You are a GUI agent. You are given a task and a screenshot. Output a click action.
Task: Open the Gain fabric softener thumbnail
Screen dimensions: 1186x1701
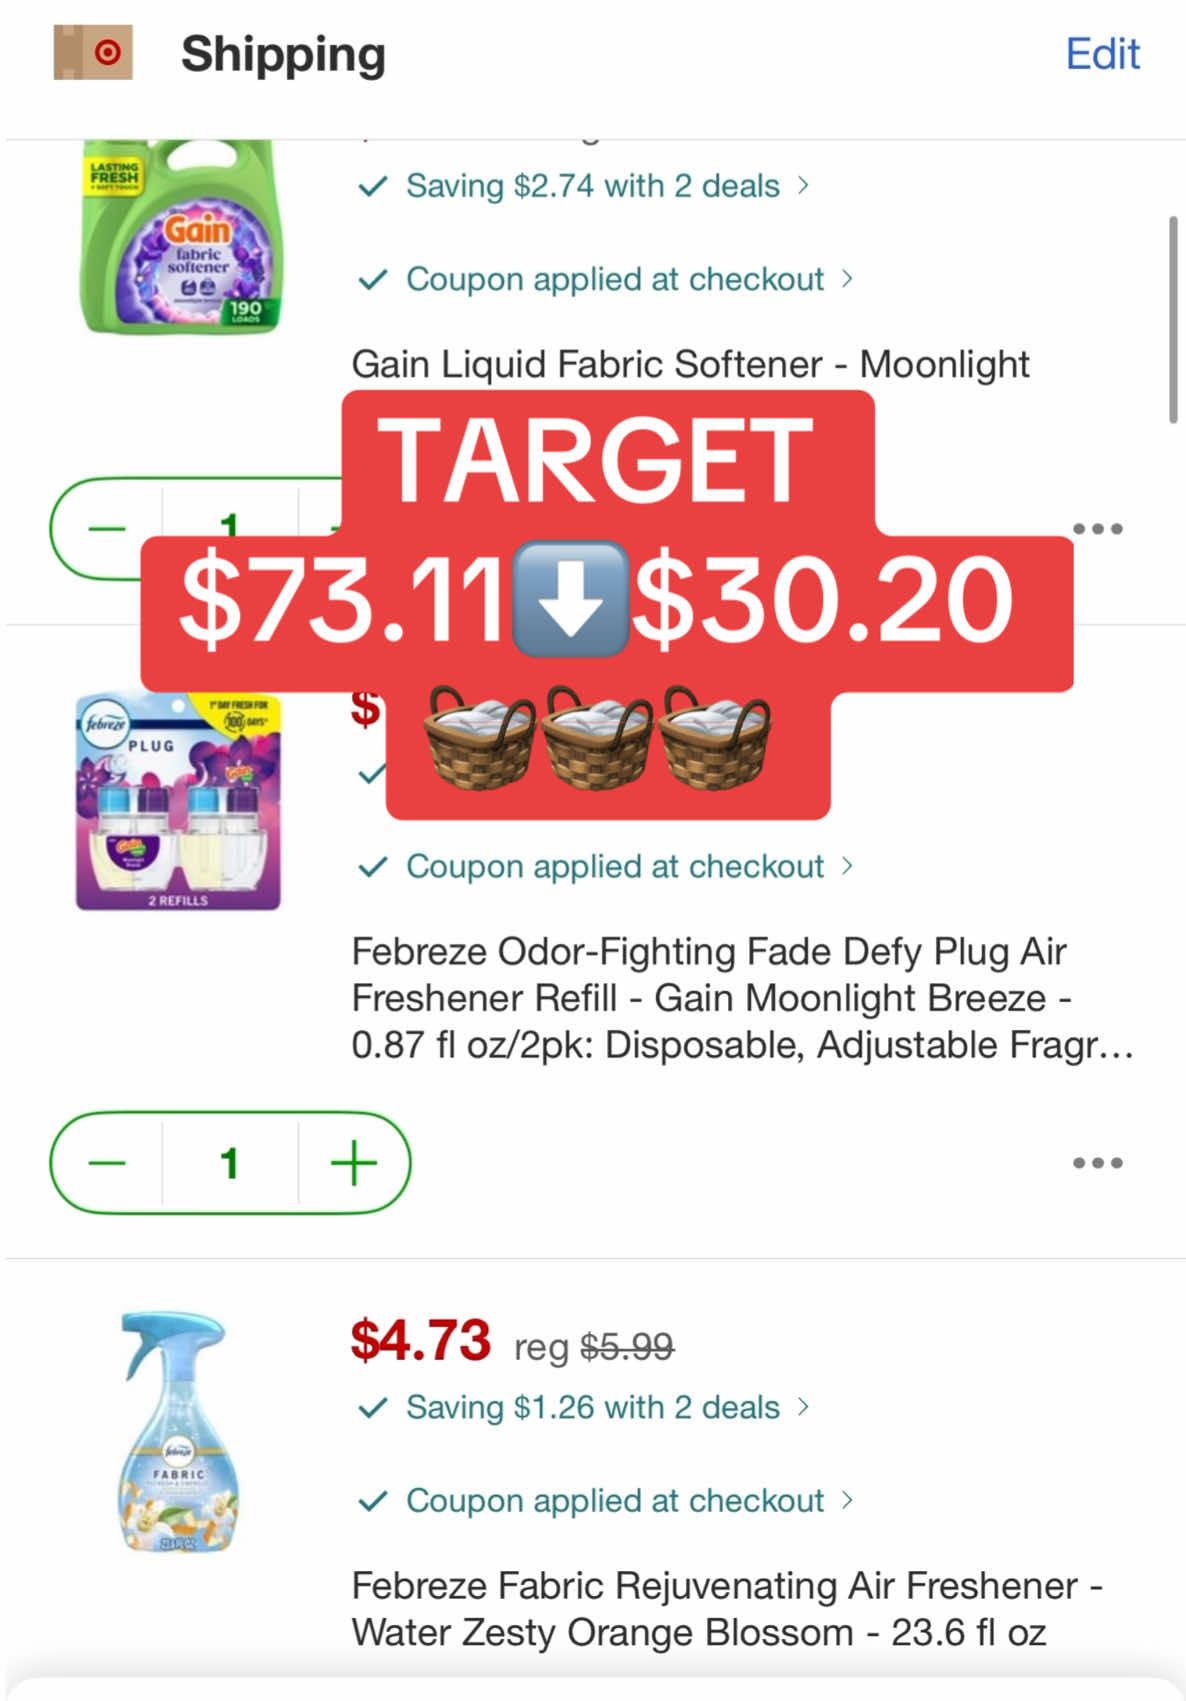181,236
